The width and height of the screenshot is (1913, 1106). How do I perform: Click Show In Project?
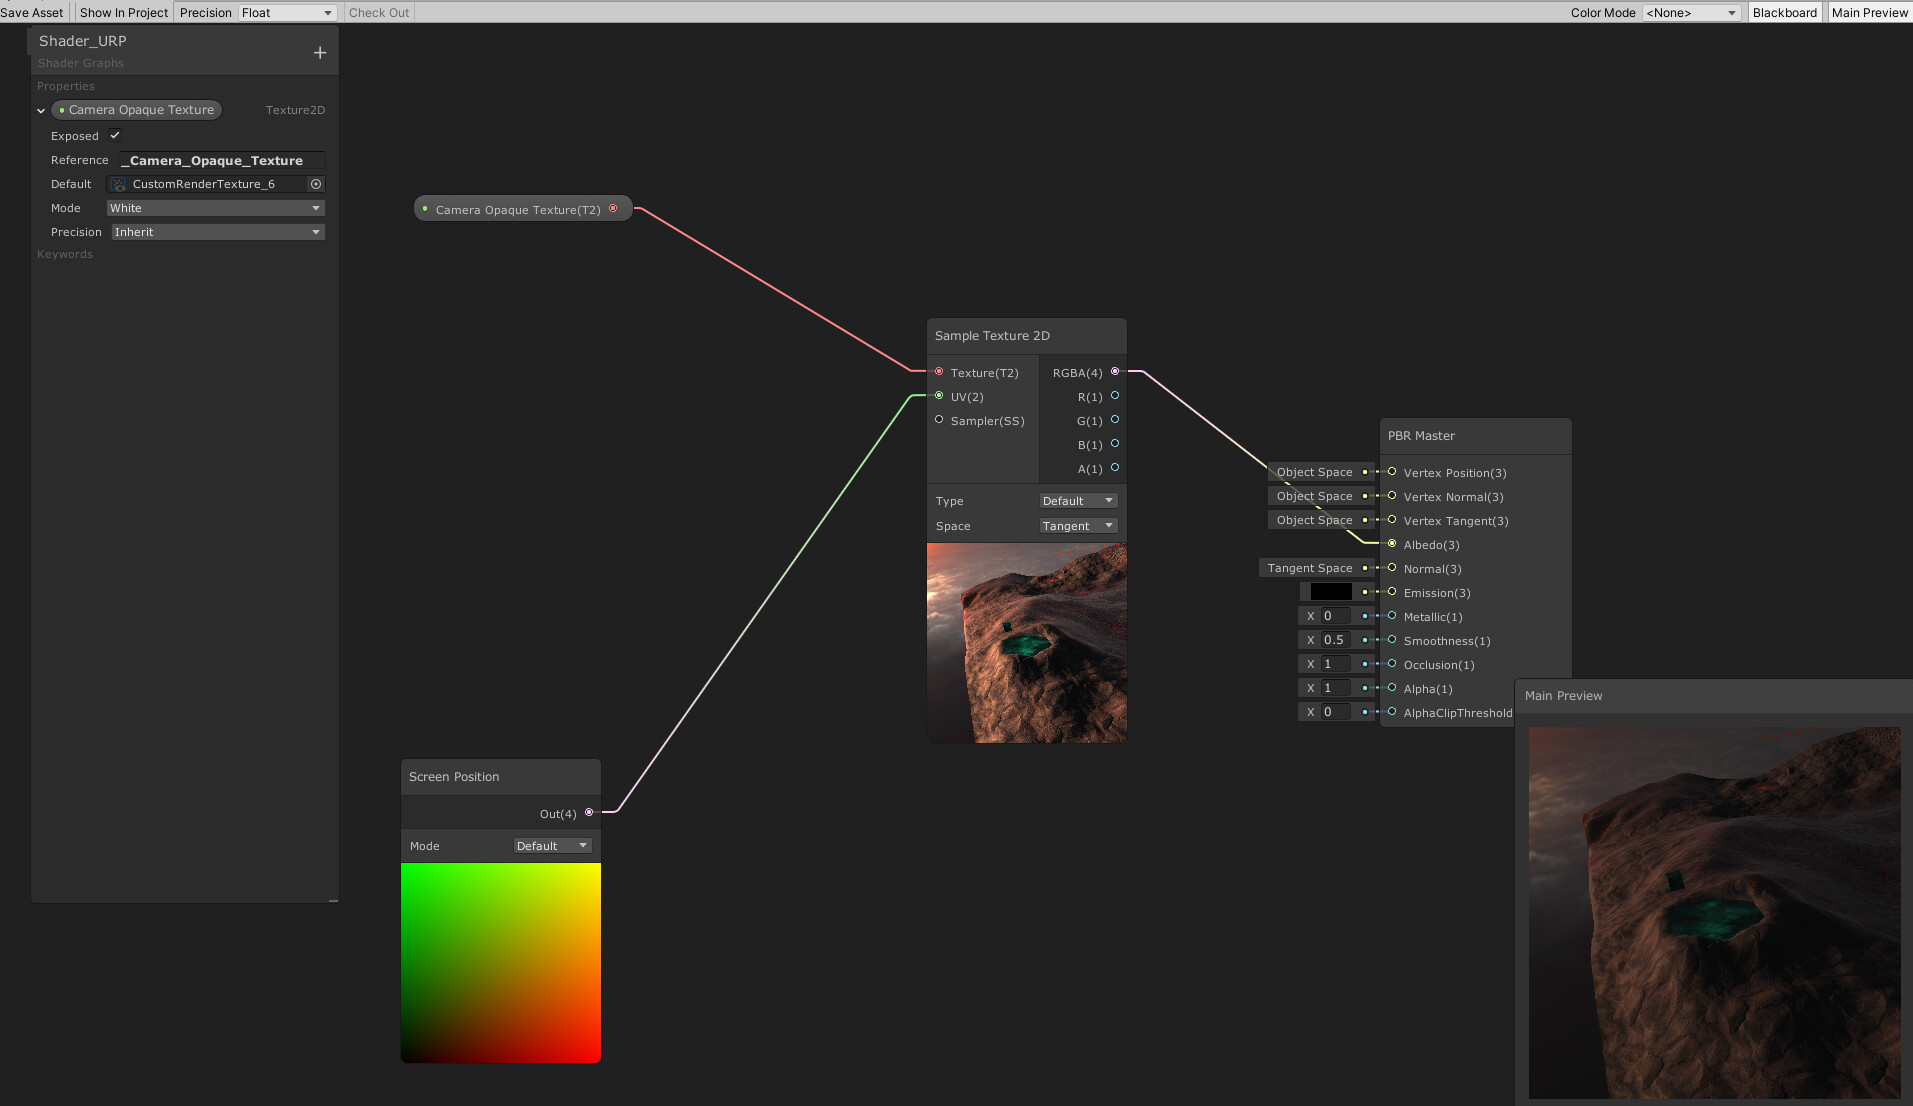pyautogui.click(x=122, y=12)
